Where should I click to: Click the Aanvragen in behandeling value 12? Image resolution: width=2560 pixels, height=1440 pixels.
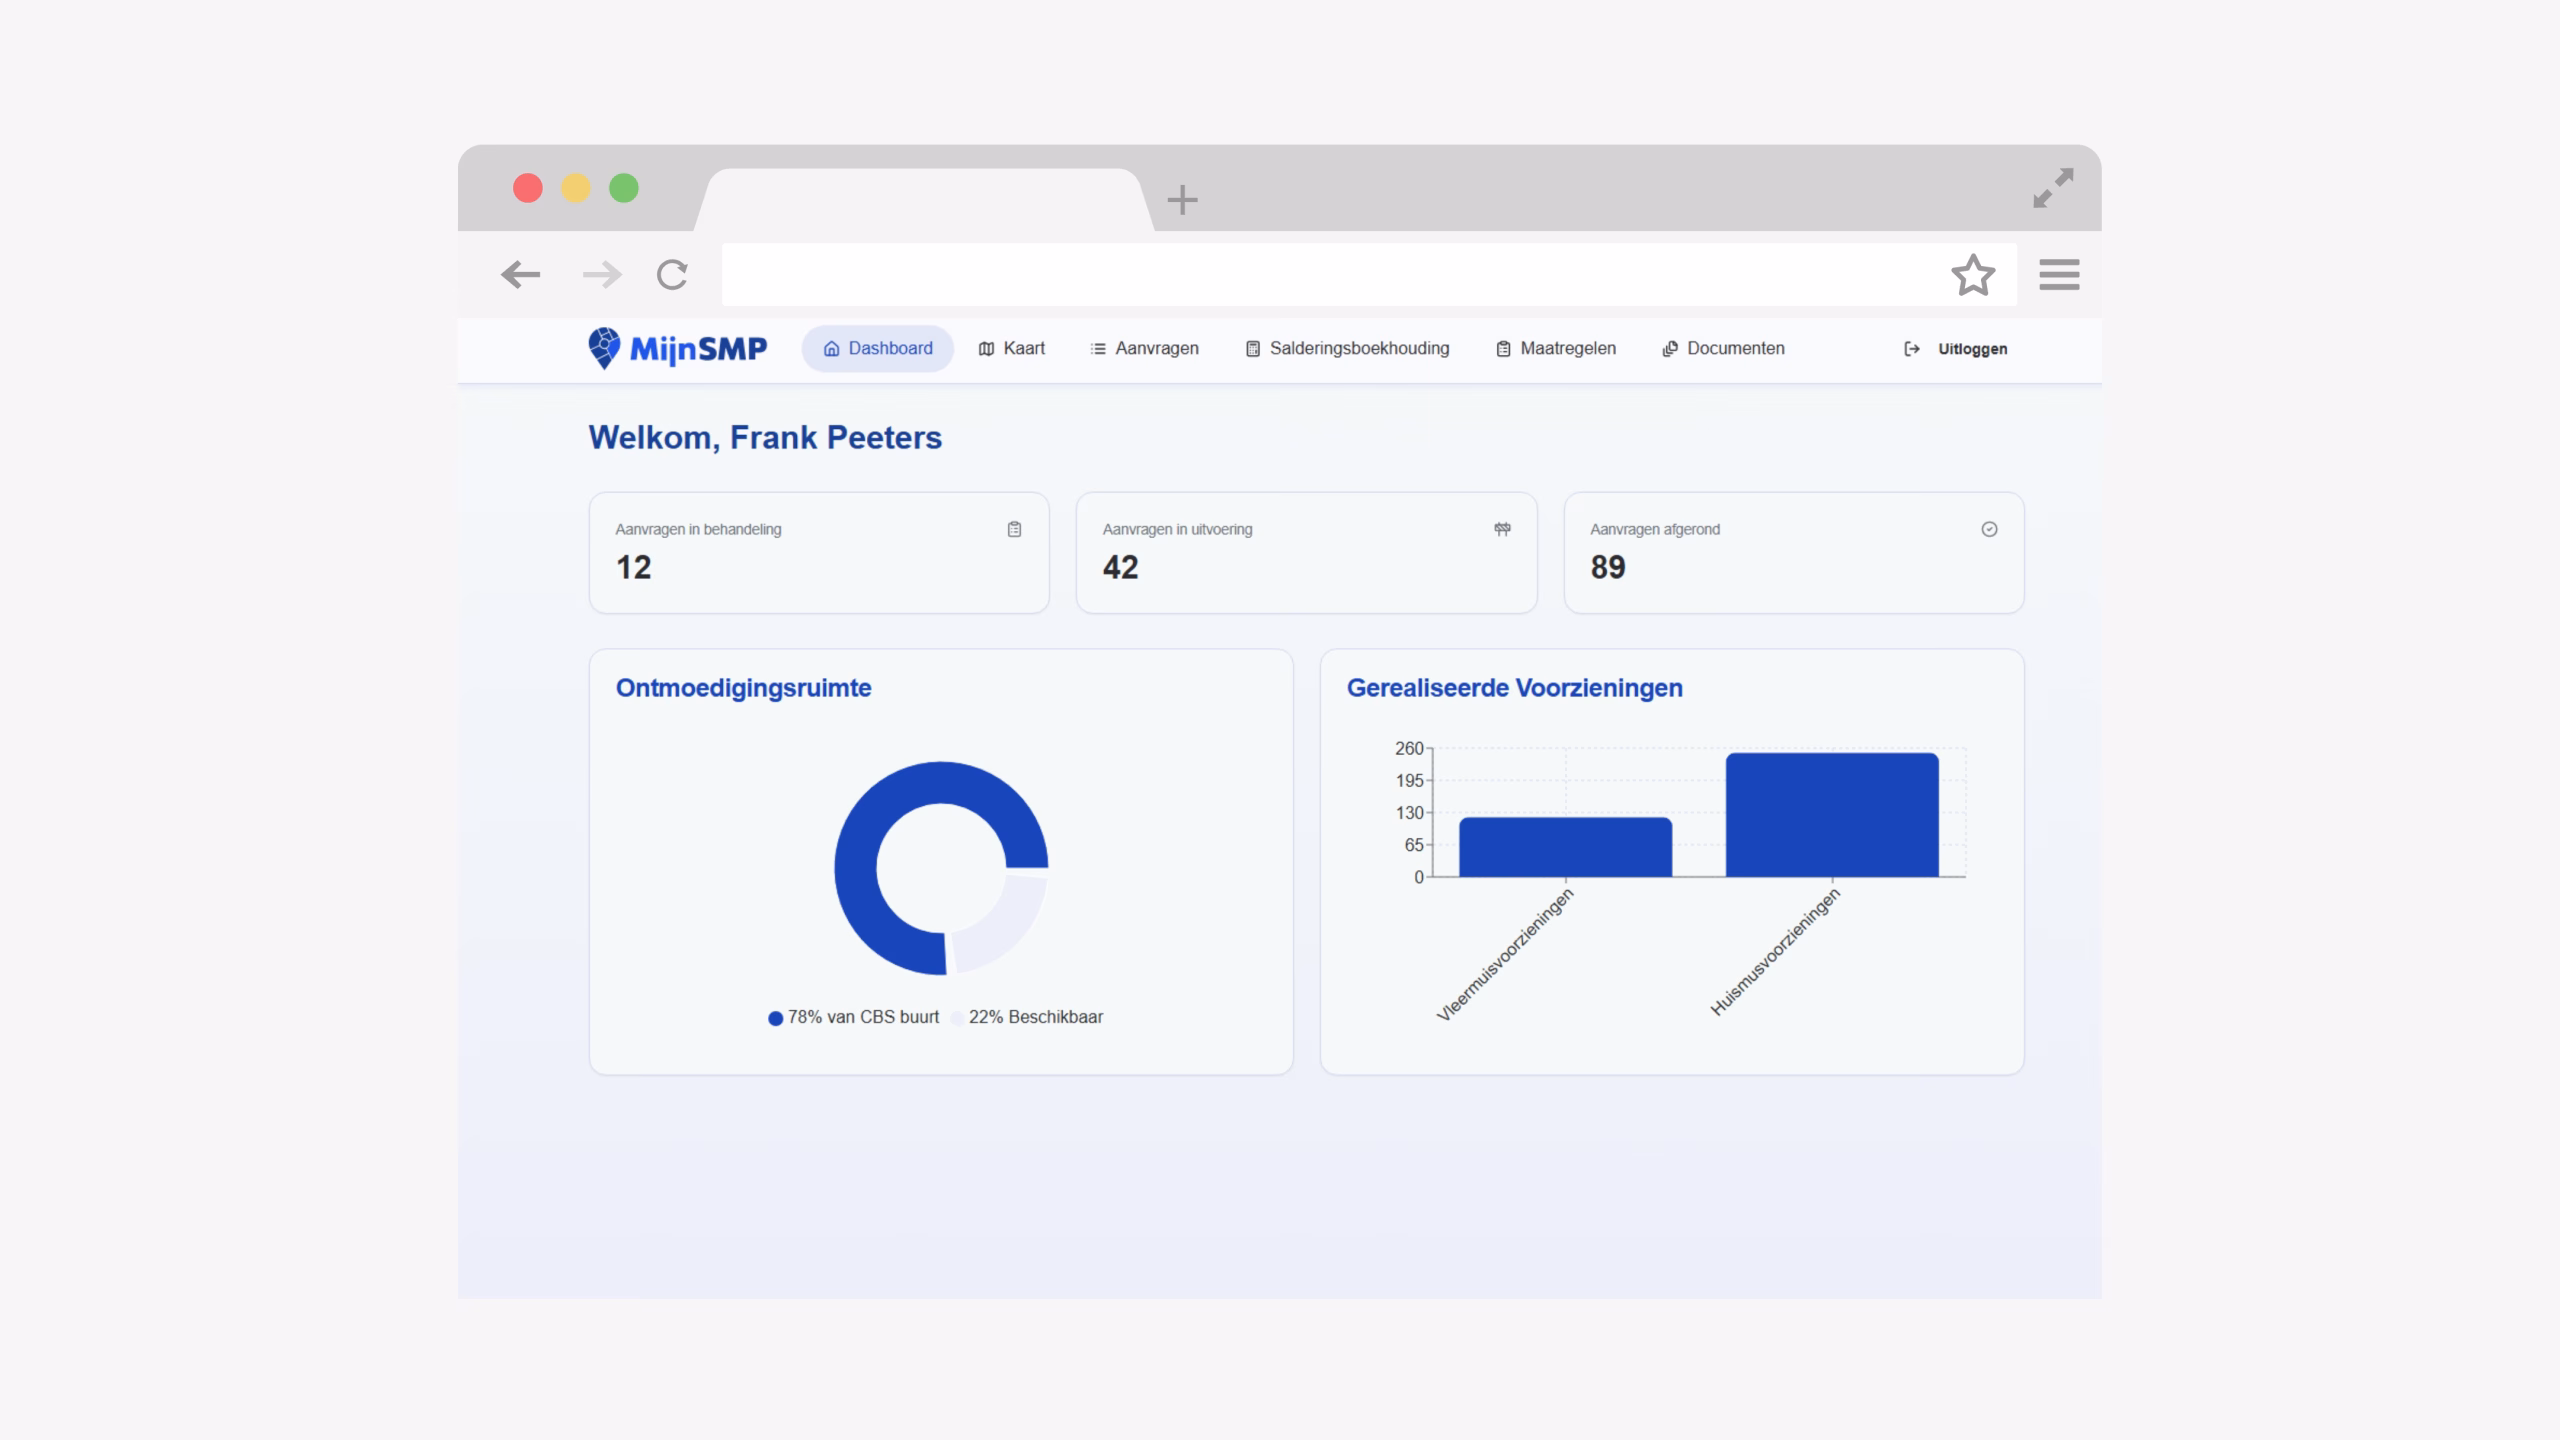click(633, 567)
